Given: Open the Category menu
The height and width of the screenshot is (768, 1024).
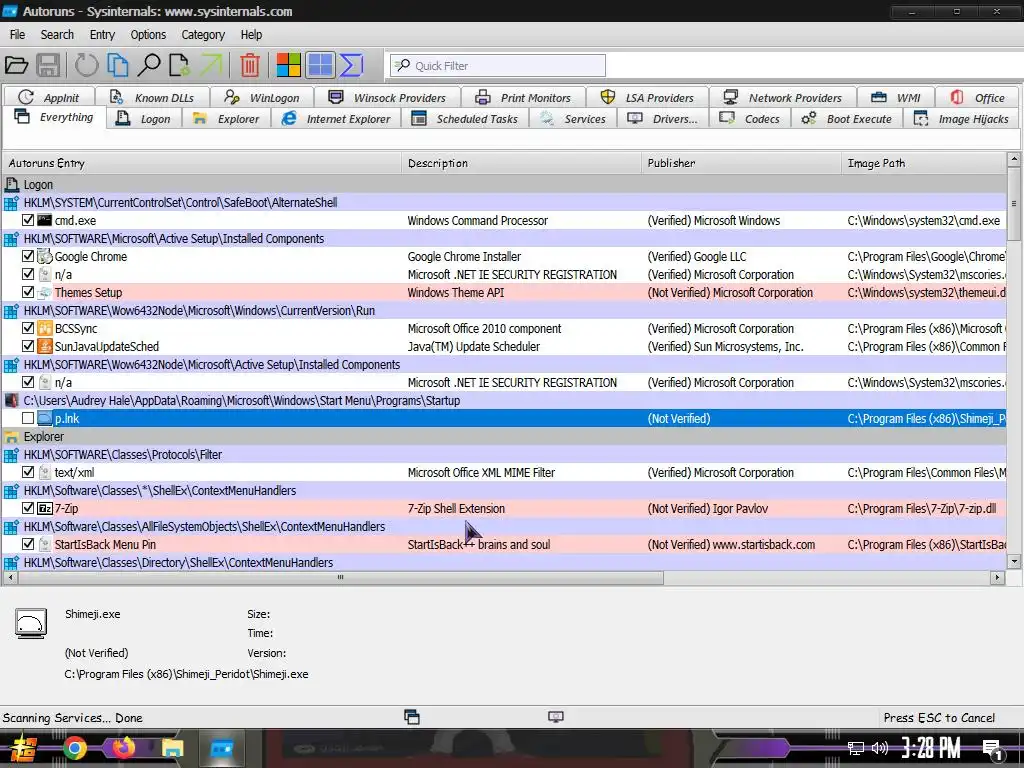Looking at the screenshot, I should (203, 35).
